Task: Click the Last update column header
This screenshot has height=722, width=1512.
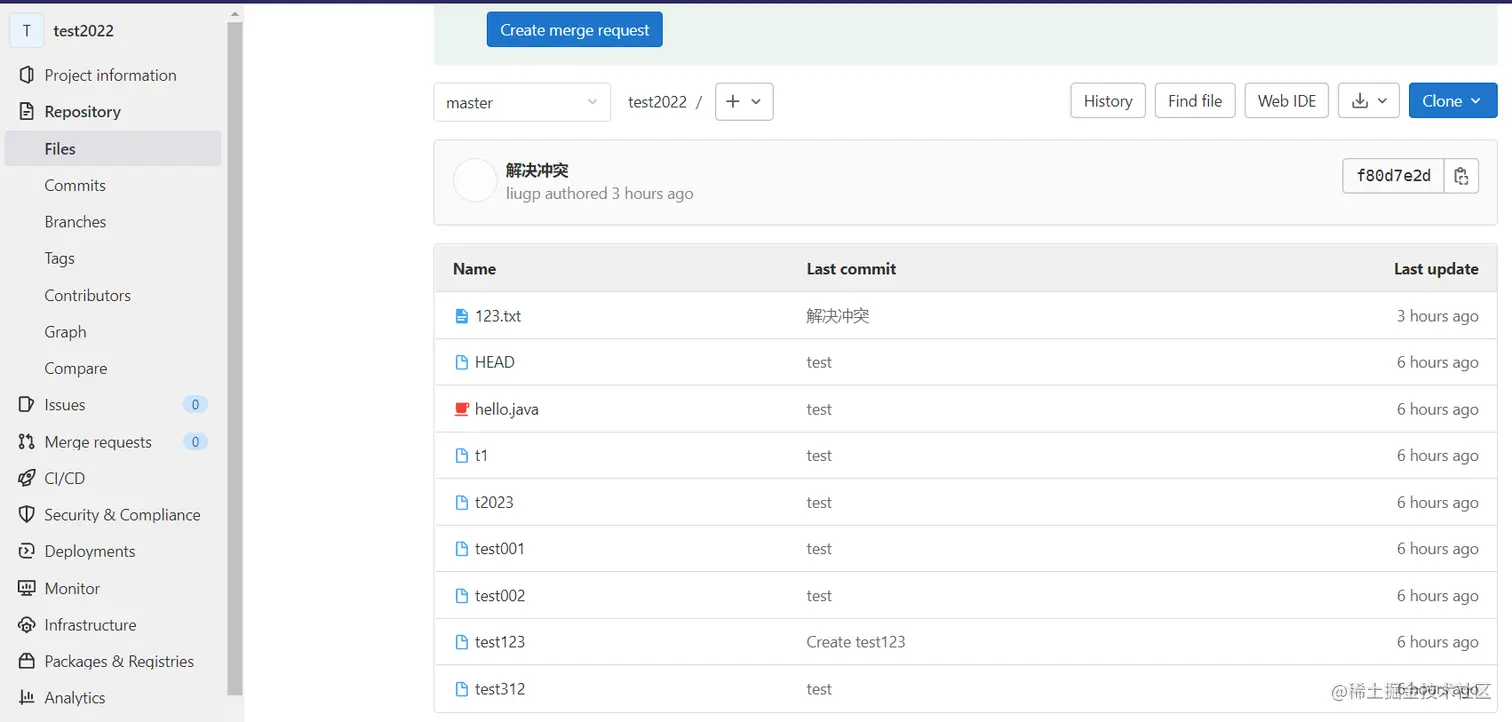Action: [x=1436, y=269]
